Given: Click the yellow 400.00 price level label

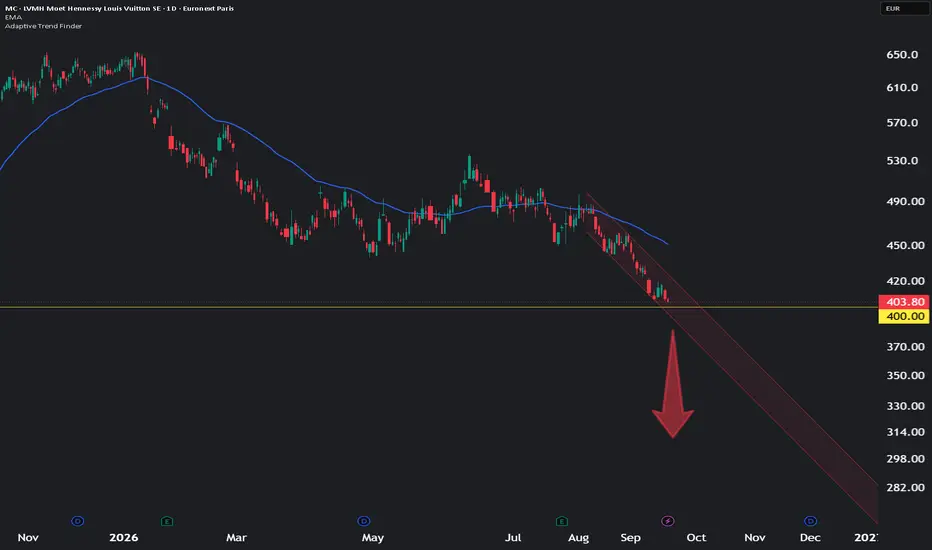Looking at the screenshot, I should [x=904, y=316].
